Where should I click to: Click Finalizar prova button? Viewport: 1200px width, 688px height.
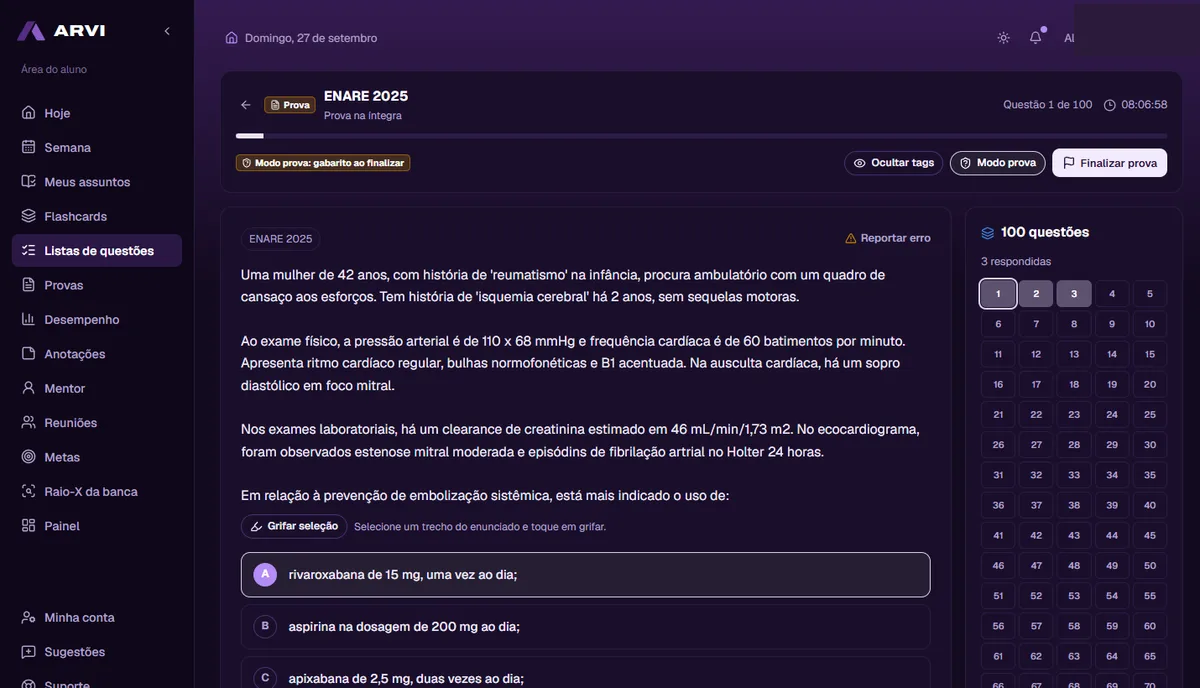point(1109,163)
